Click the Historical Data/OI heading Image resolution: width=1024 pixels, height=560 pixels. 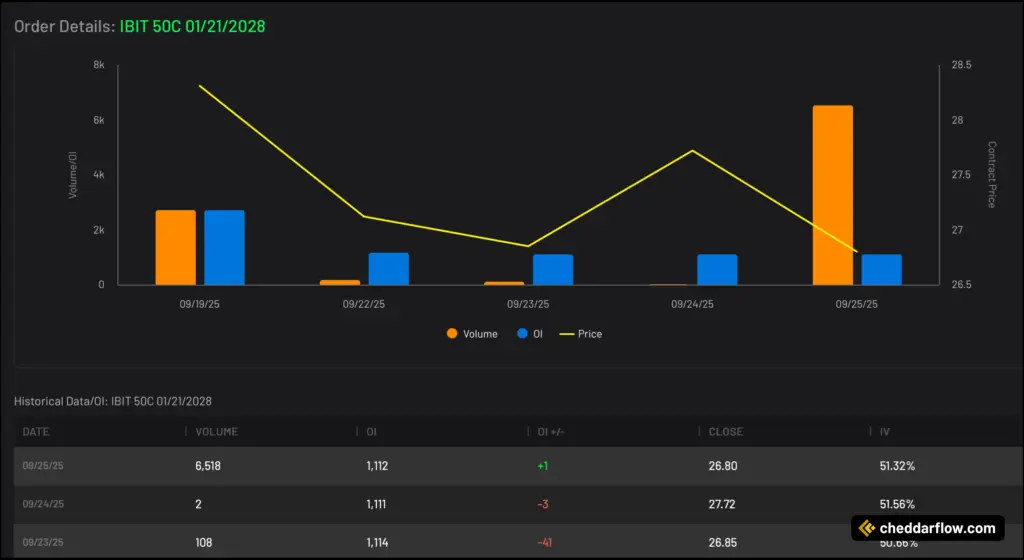coord(113,401)
